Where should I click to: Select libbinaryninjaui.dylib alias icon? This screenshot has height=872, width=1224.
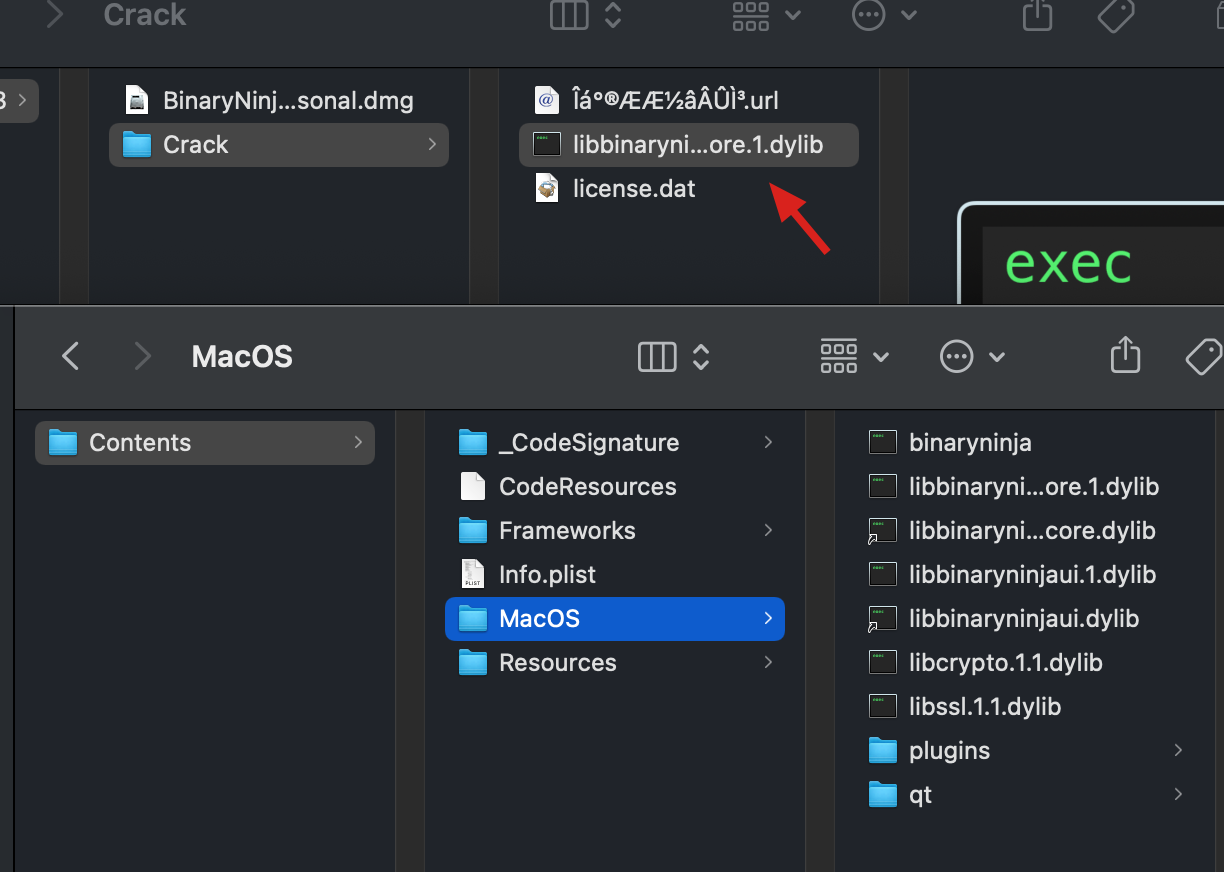(883, 618)
